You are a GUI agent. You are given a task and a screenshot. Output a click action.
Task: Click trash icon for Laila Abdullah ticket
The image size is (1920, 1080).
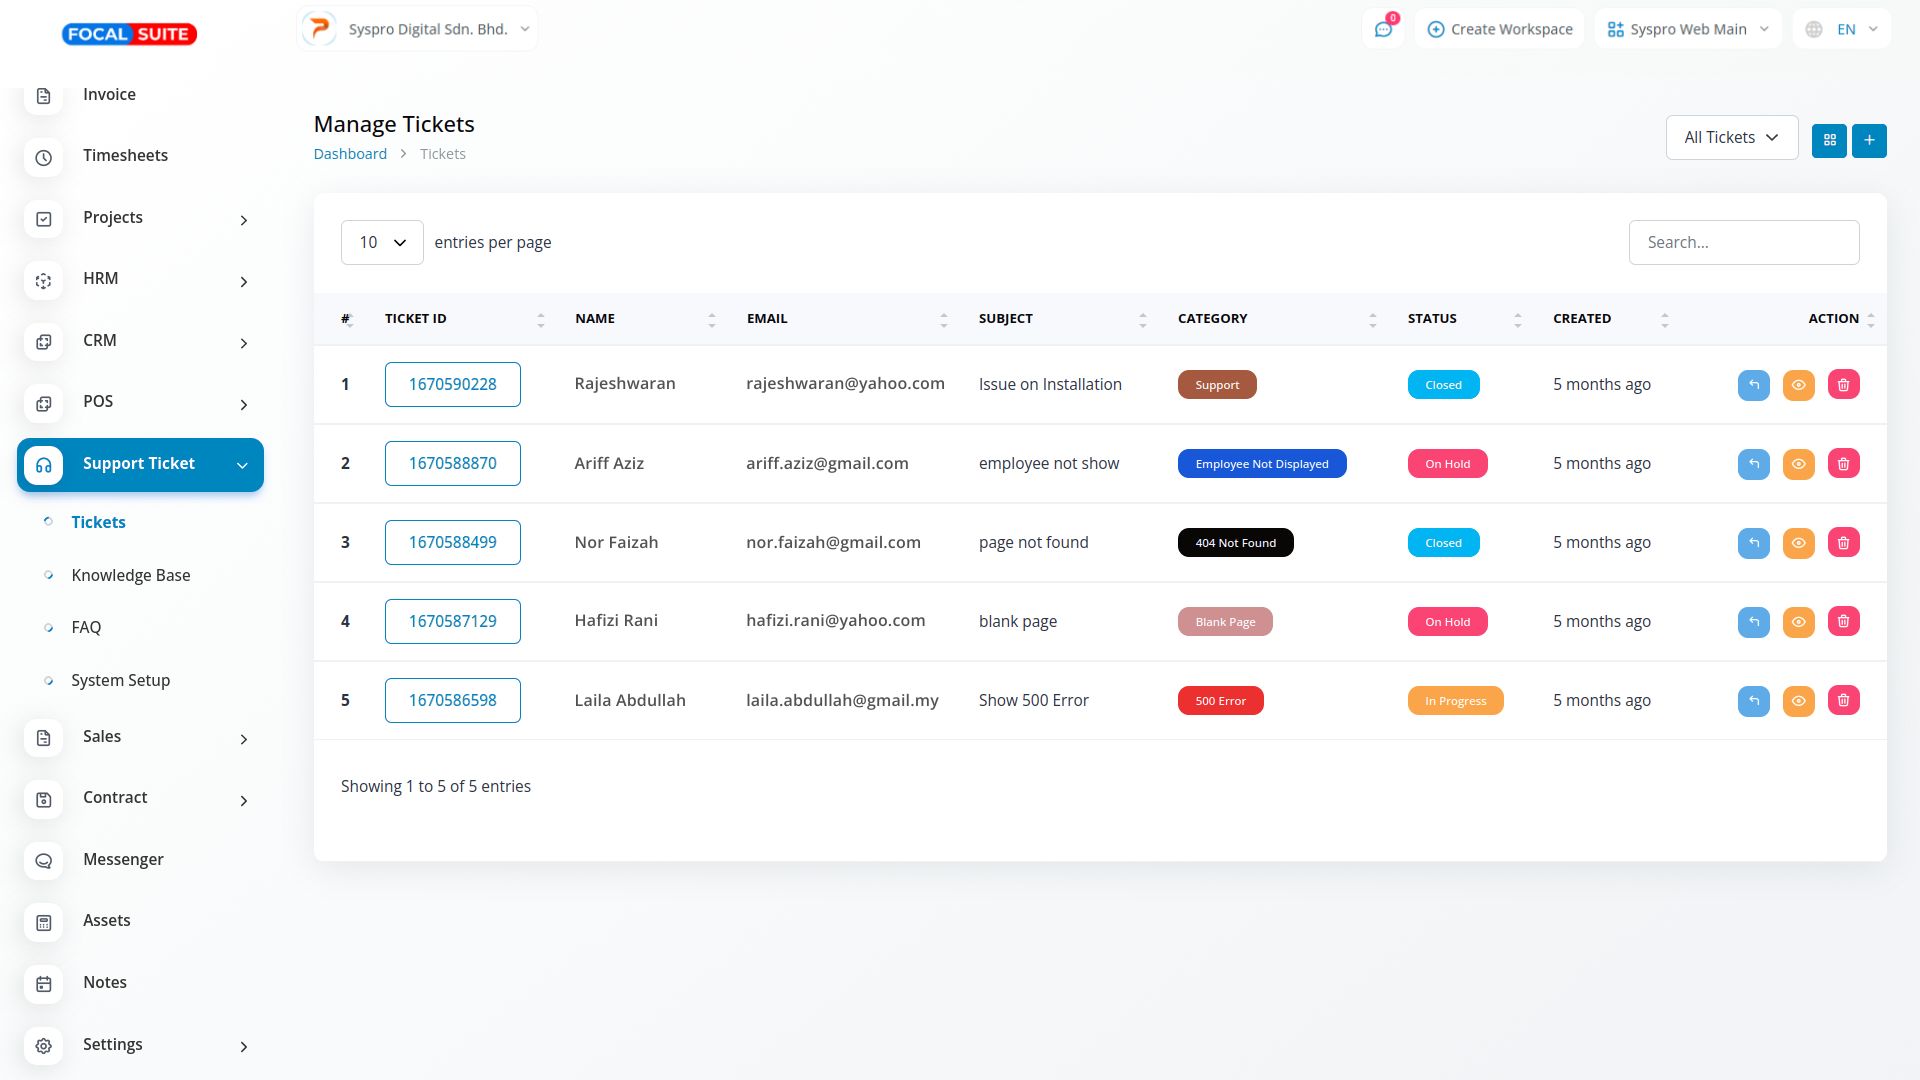pos(1843,701)
